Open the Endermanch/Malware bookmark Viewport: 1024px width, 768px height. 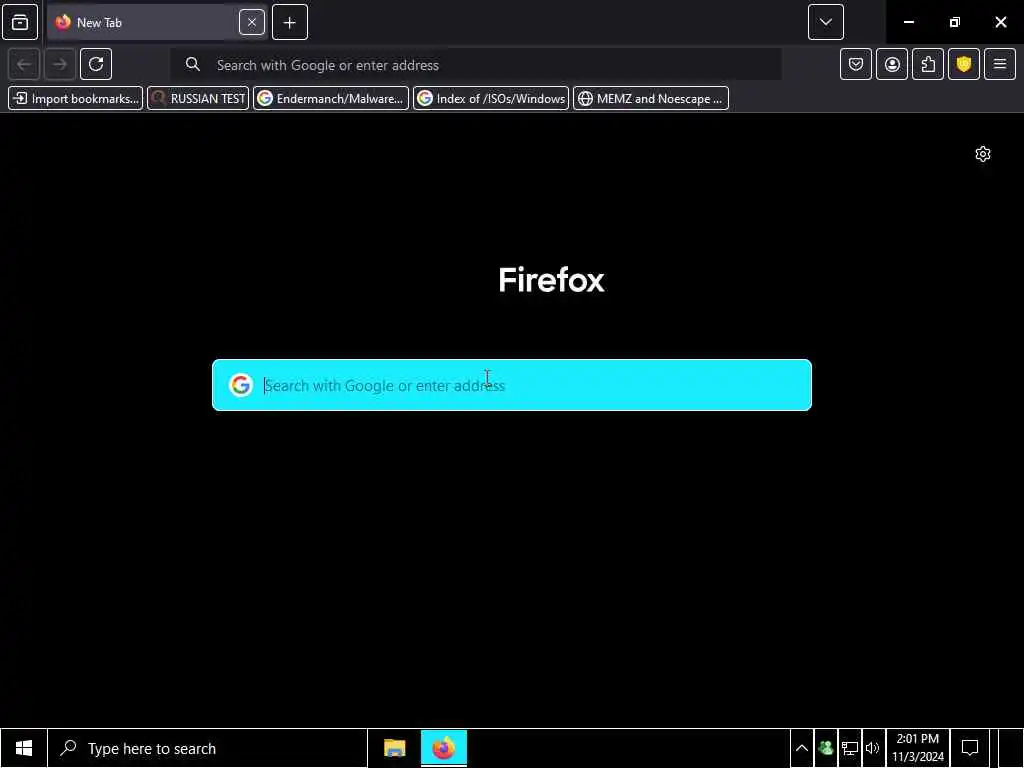click(x=331, y=99)
